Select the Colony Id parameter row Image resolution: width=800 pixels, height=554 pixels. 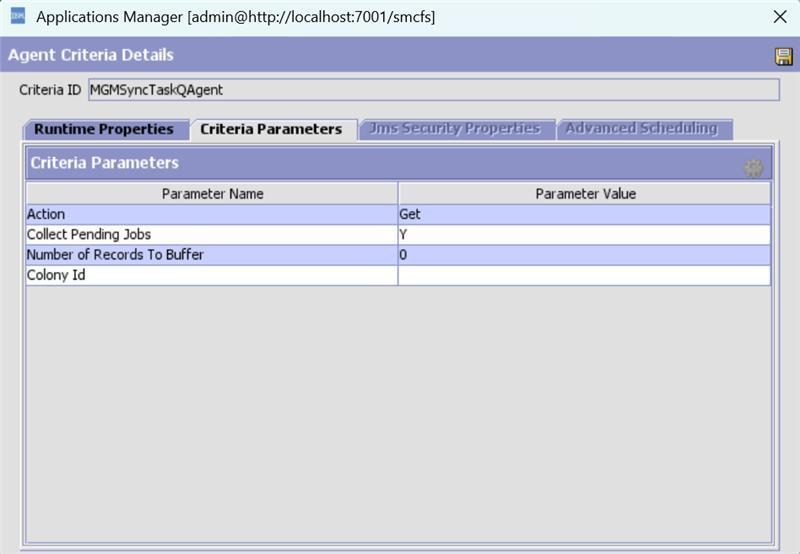pos(212,275)
